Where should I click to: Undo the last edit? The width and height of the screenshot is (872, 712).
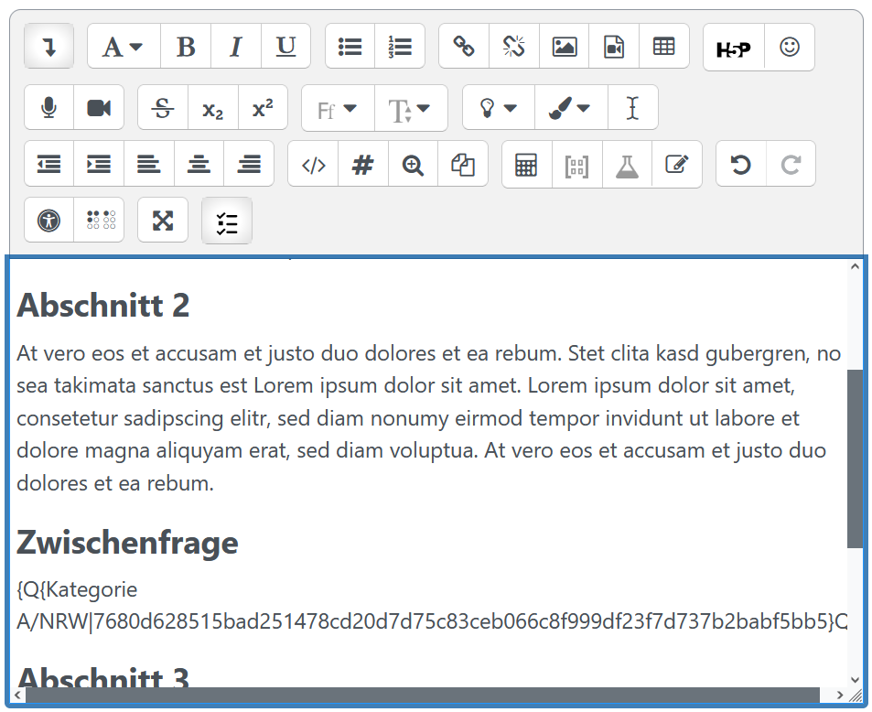(741, 166)
